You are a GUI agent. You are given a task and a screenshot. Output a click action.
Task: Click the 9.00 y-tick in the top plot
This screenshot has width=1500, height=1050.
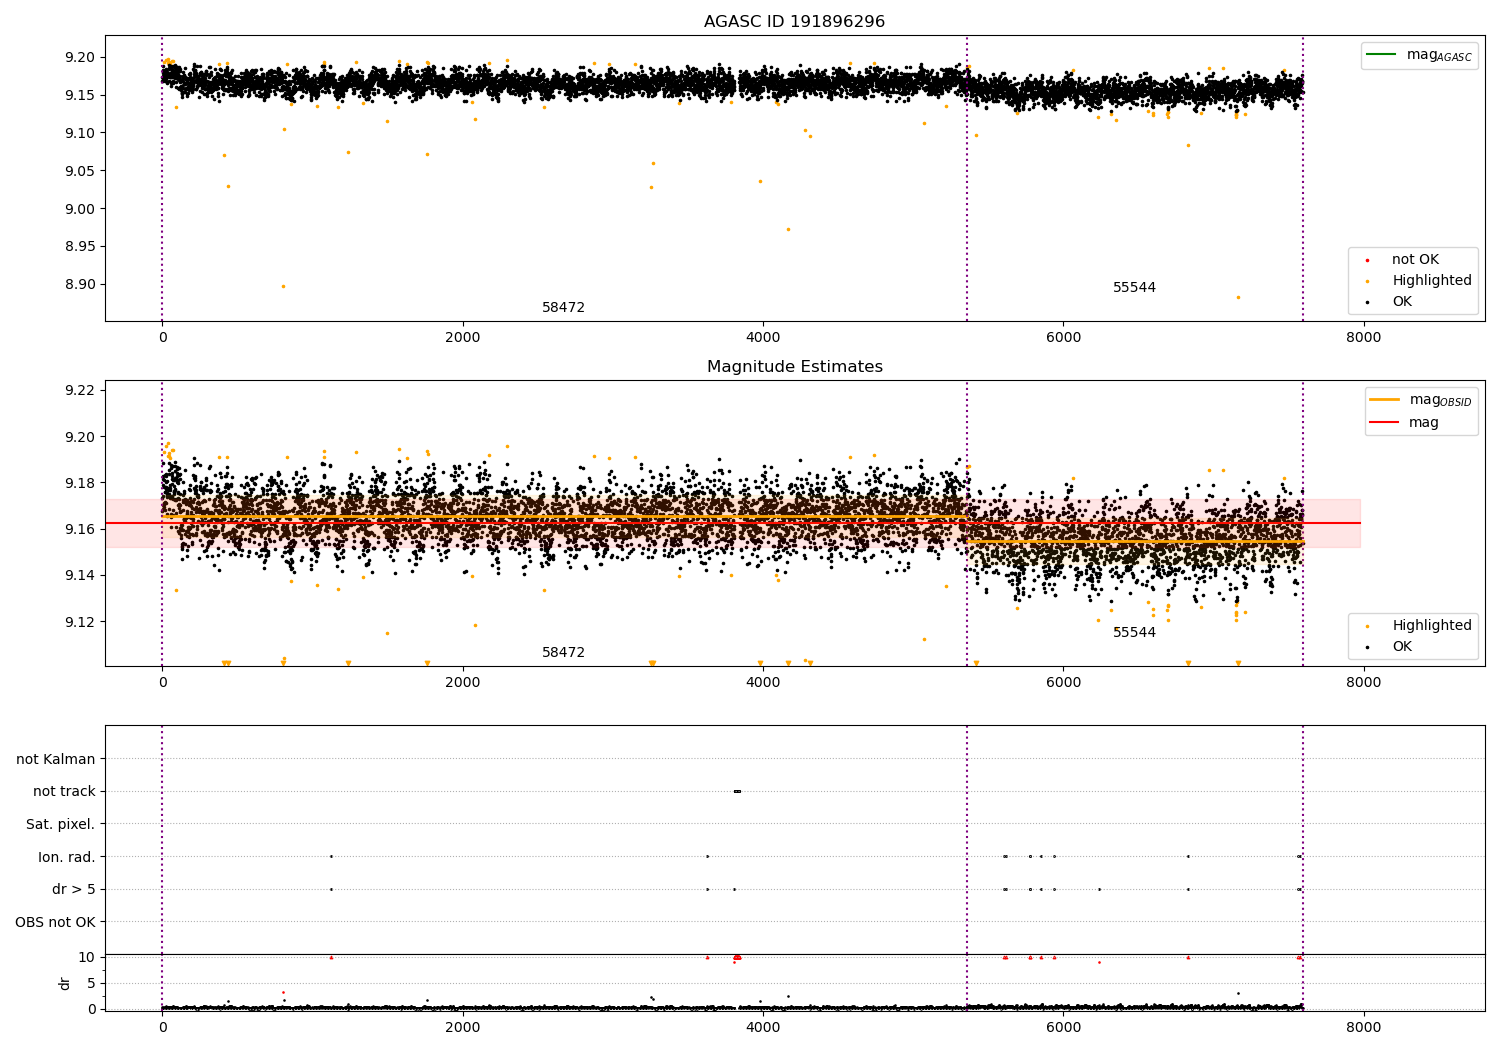coord(79,209)
